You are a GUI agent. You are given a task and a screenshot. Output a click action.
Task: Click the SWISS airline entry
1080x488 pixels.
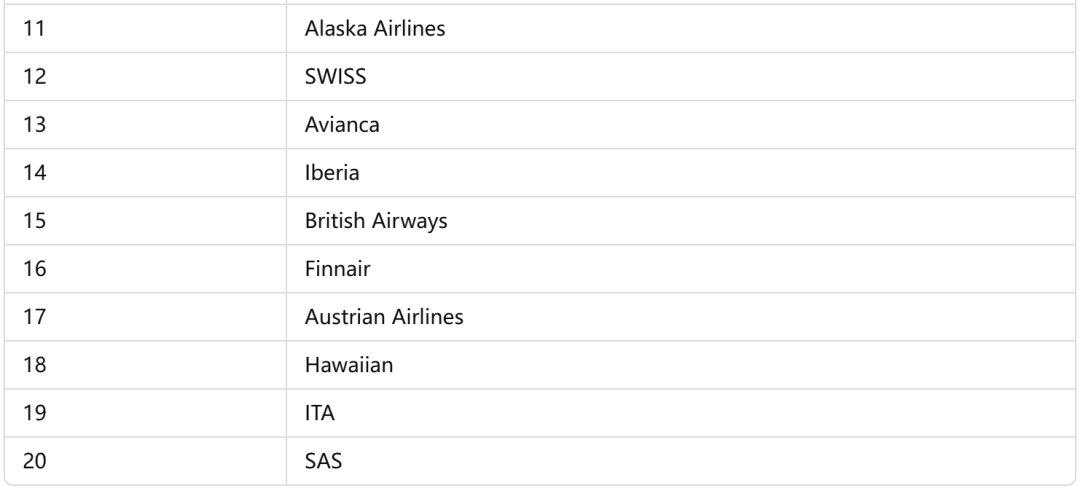[x=680, y=76]
